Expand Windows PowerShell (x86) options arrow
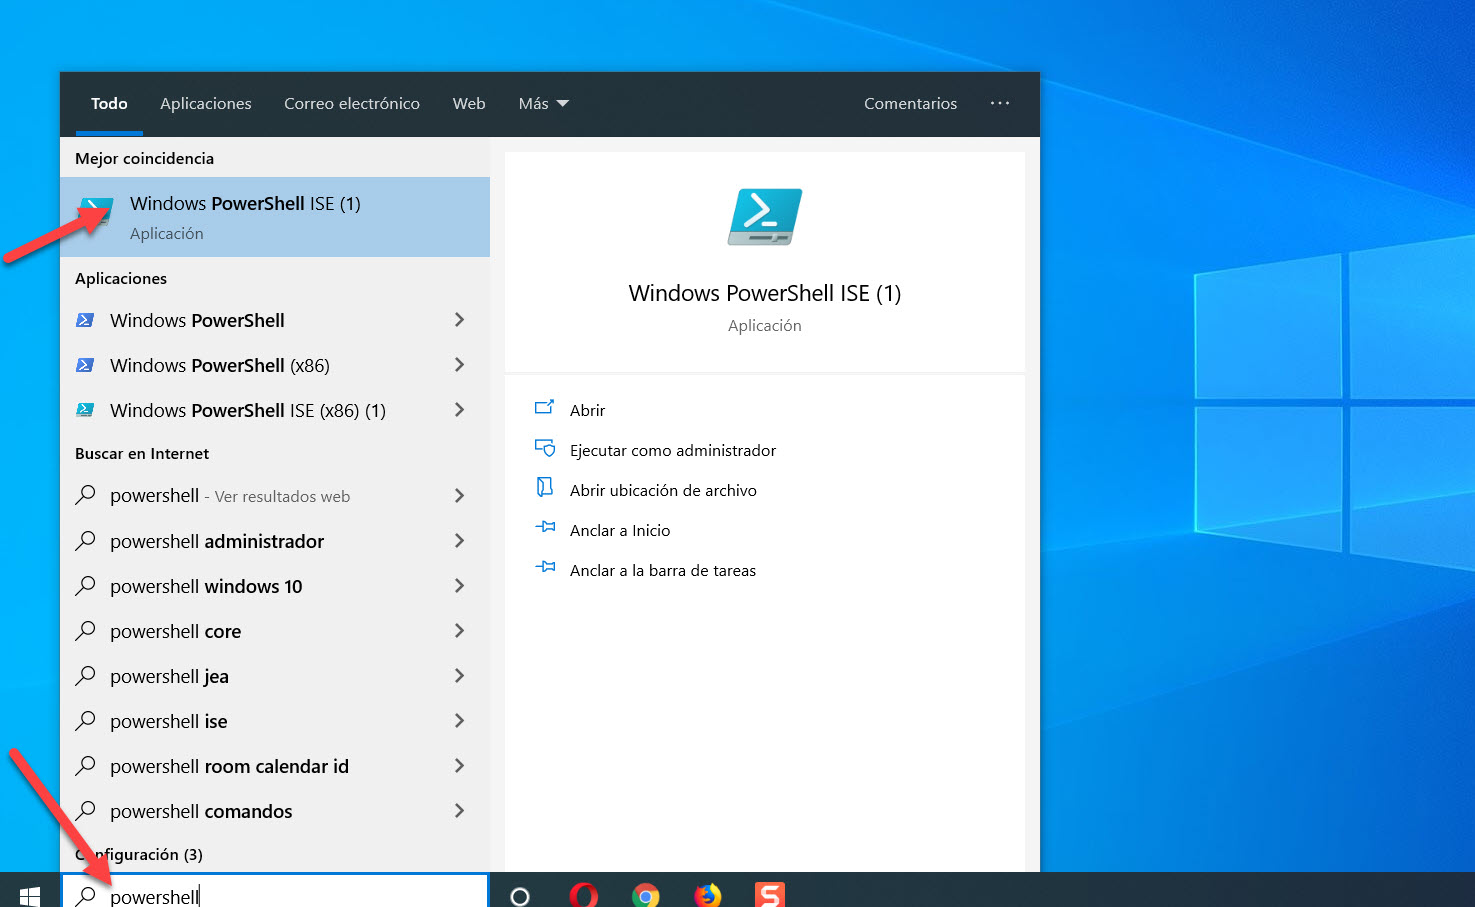The width and height of the screenshot is (1475, 907). coord(460,365)
